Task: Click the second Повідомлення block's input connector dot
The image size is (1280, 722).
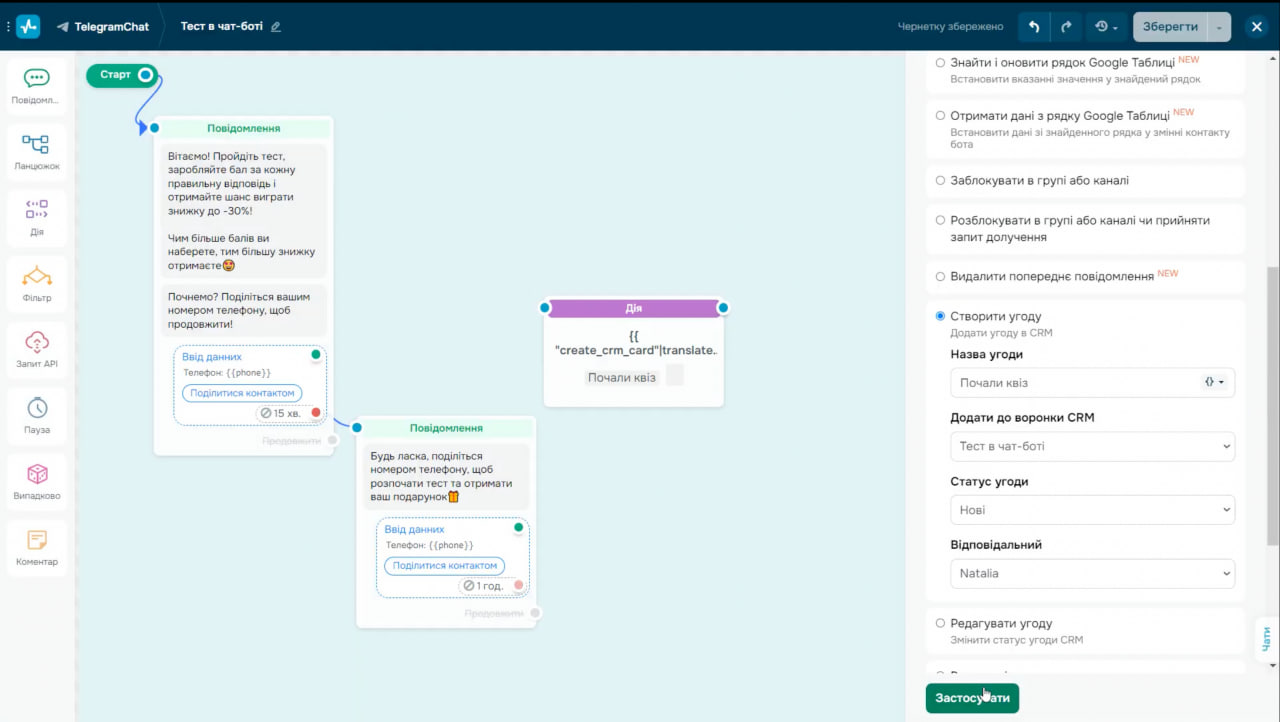Action: 358,428
